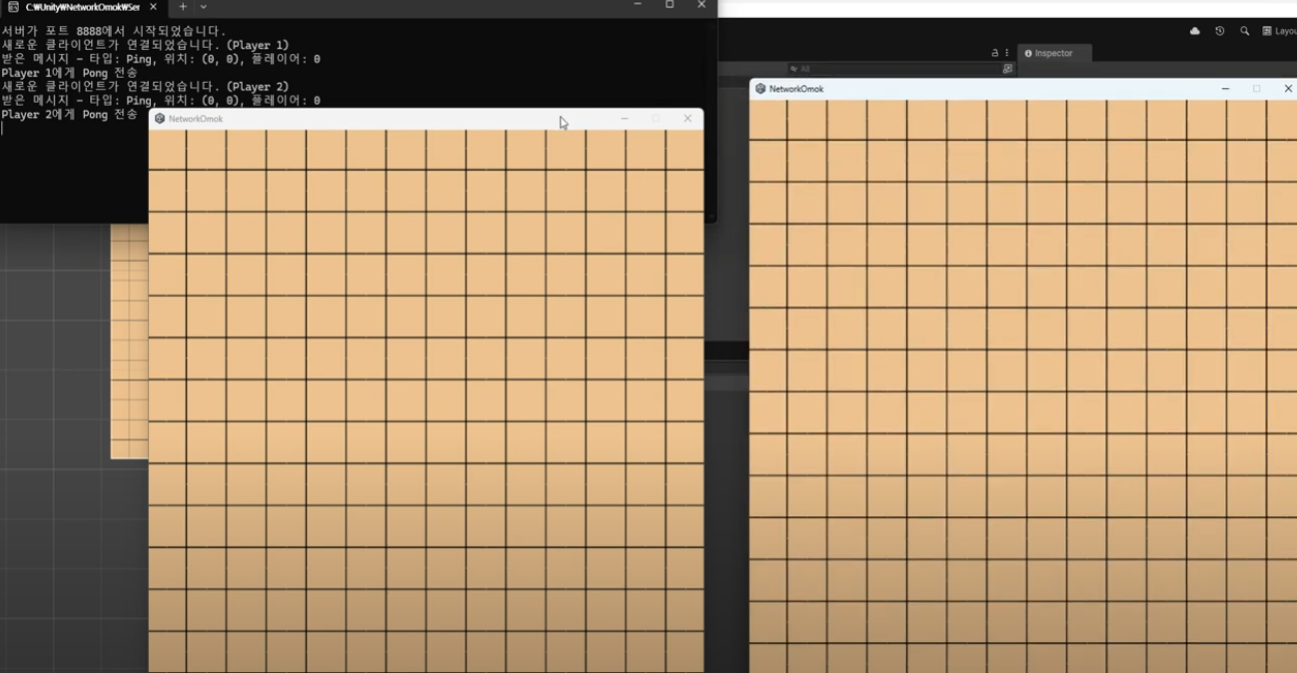This screenshot has height=673, width=1297.
Task: Open the three-dot panel options menu
Action: coord(1007,53)
